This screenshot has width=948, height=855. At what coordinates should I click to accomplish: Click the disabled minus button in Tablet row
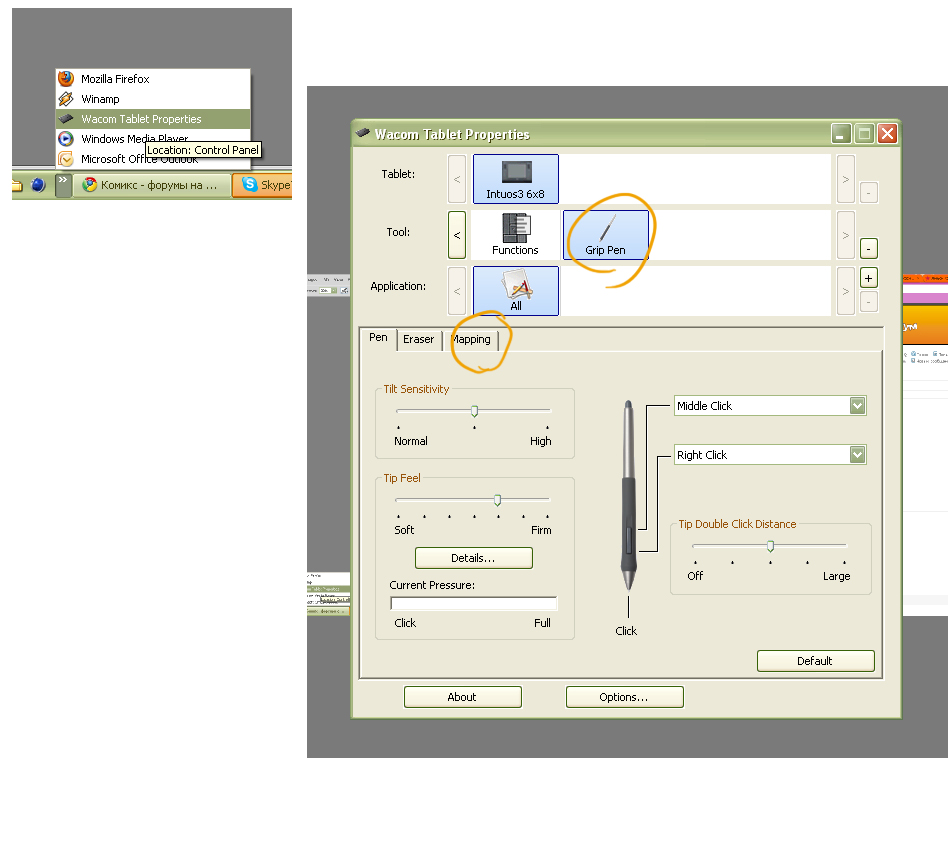pyautogui.click(x=869, y=193)
